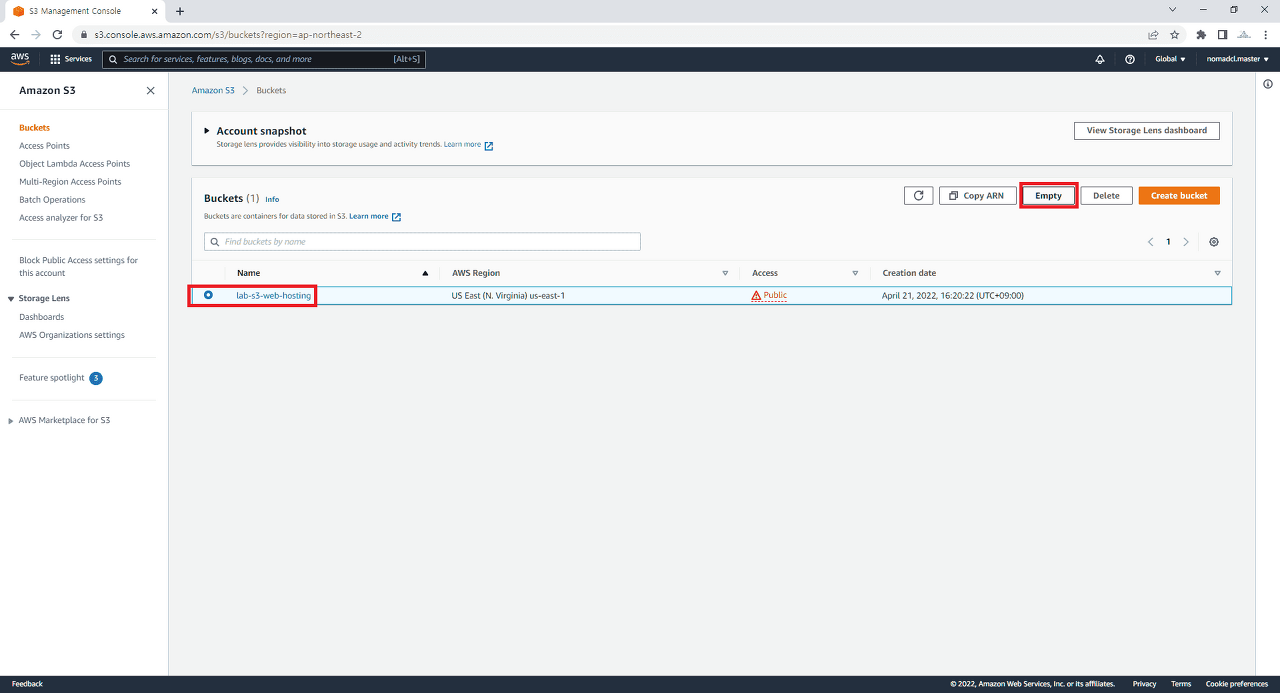Open the Services grid menu

pyautogui.click(x=70, y=59)
